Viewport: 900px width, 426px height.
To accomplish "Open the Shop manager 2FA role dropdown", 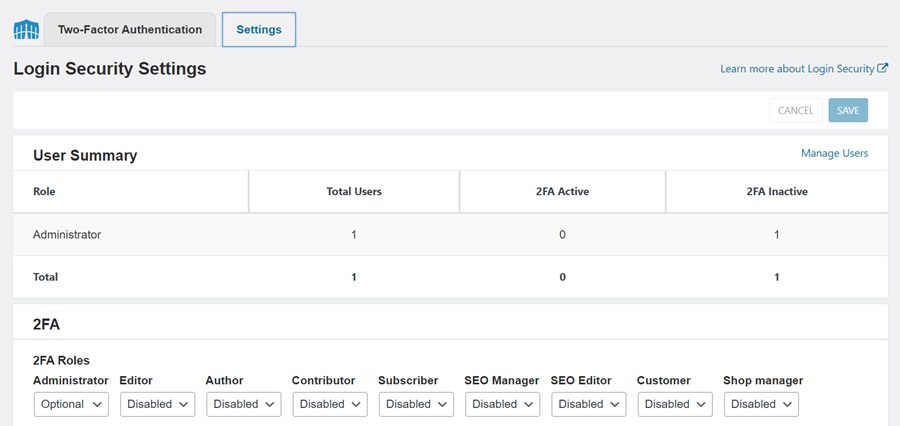I will pyautogui.click(x=761, y=404).
